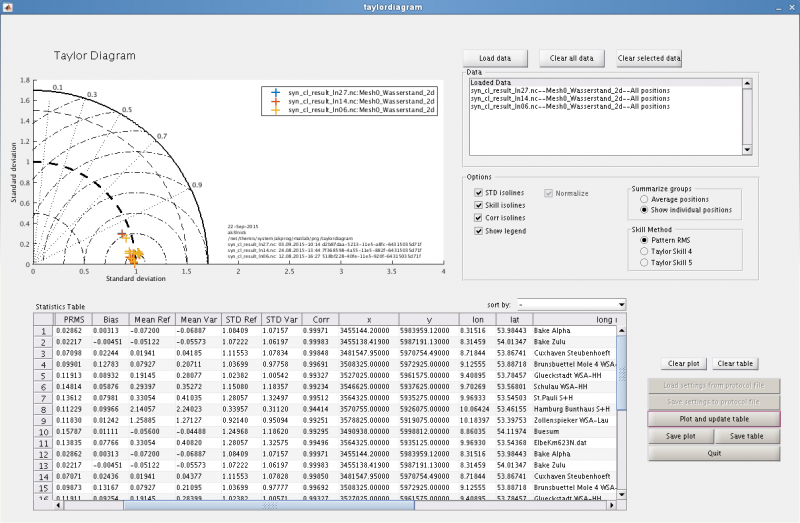Click the Save table button
The image size is (800, 523).
point(746,436)
